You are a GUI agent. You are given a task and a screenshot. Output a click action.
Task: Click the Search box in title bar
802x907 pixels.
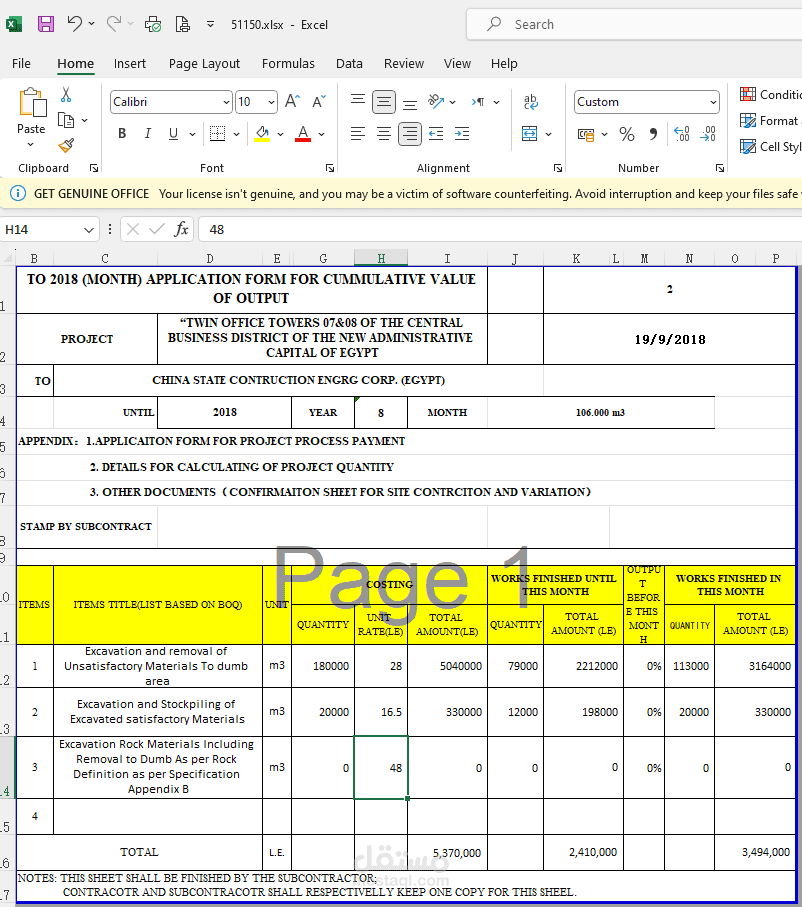click(634, 24)
